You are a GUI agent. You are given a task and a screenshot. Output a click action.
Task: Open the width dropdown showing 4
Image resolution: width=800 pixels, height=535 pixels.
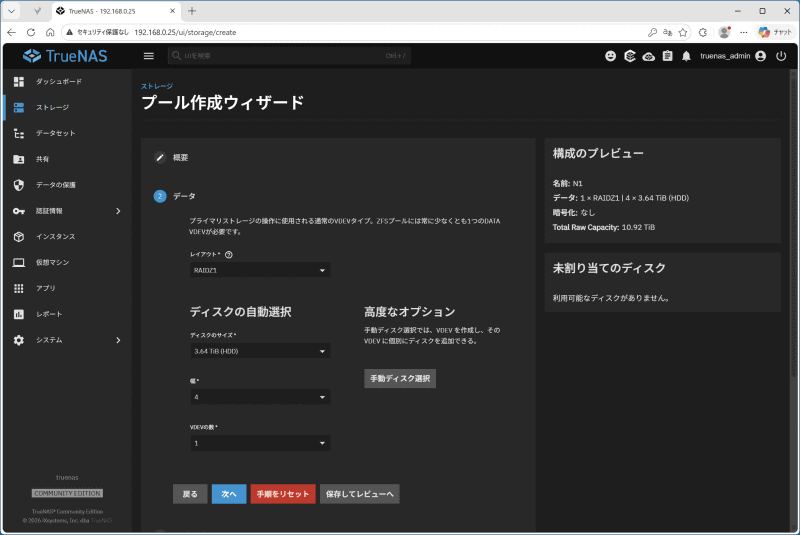pyautogui.click(x=260, y=397)
